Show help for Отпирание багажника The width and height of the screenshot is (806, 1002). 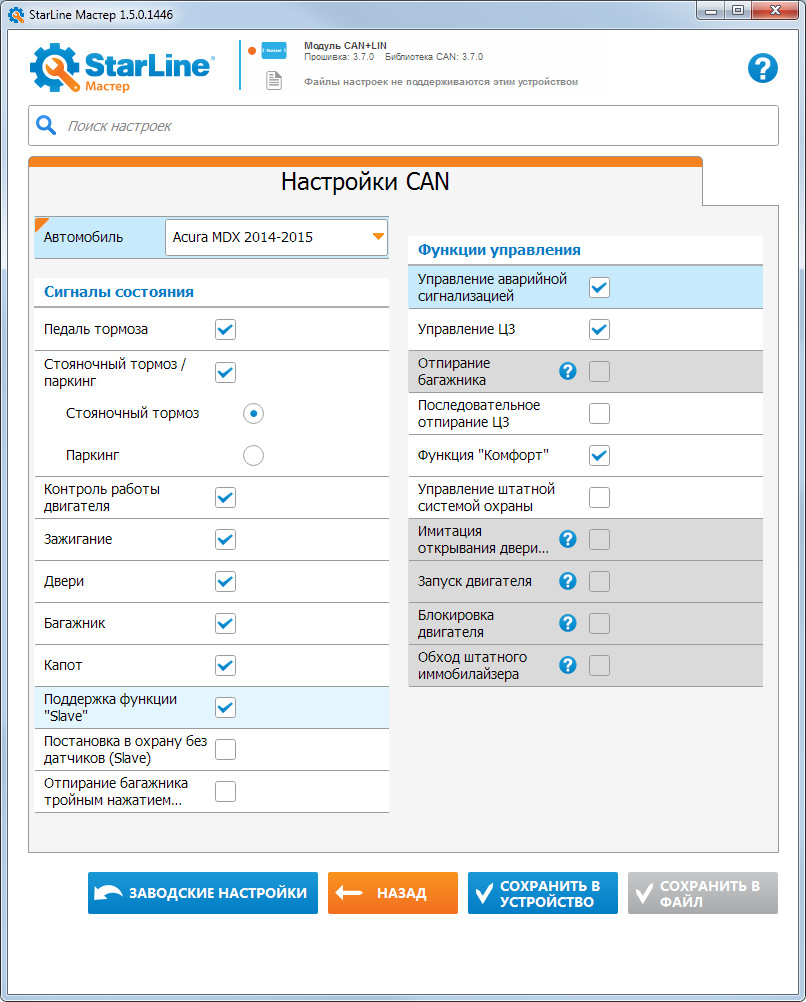[x=568, y=371]
